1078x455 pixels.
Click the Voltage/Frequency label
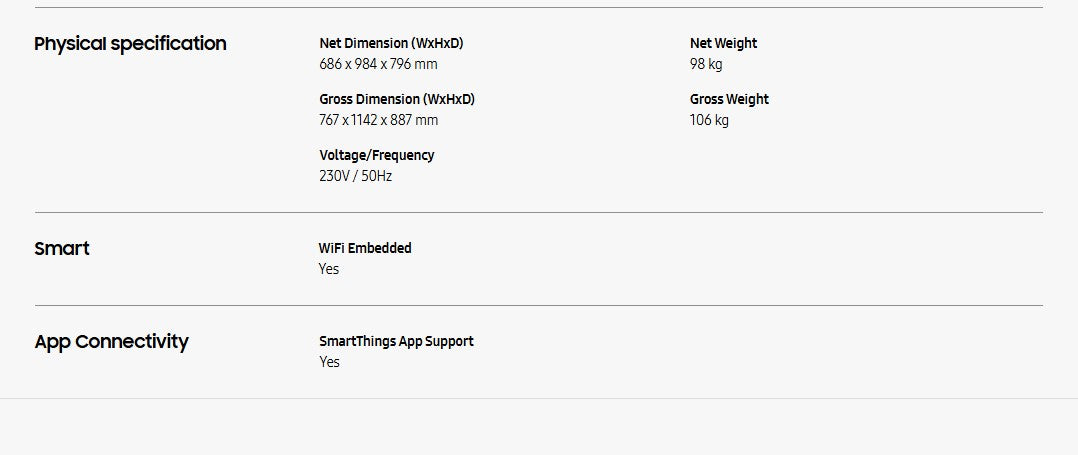(376, 156)
